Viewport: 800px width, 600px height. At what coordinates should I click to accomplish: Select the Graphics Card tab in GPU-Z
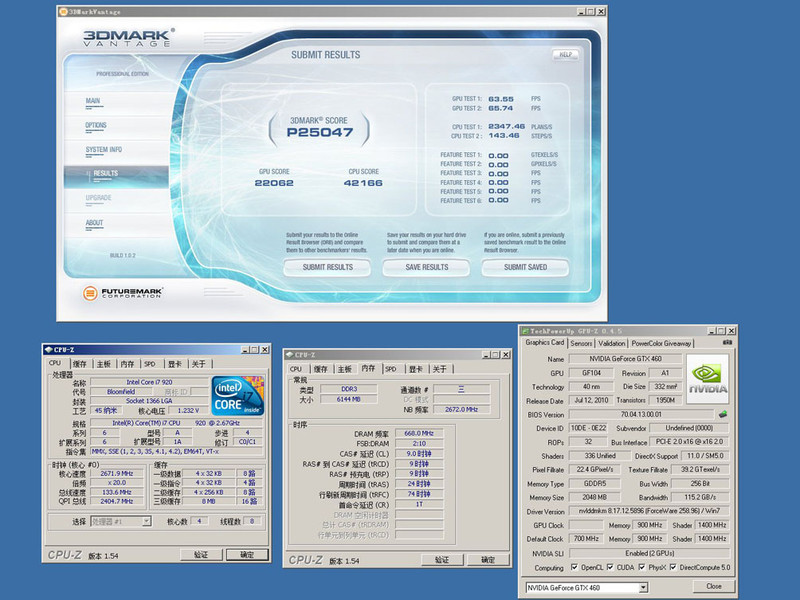coord(545,342)
